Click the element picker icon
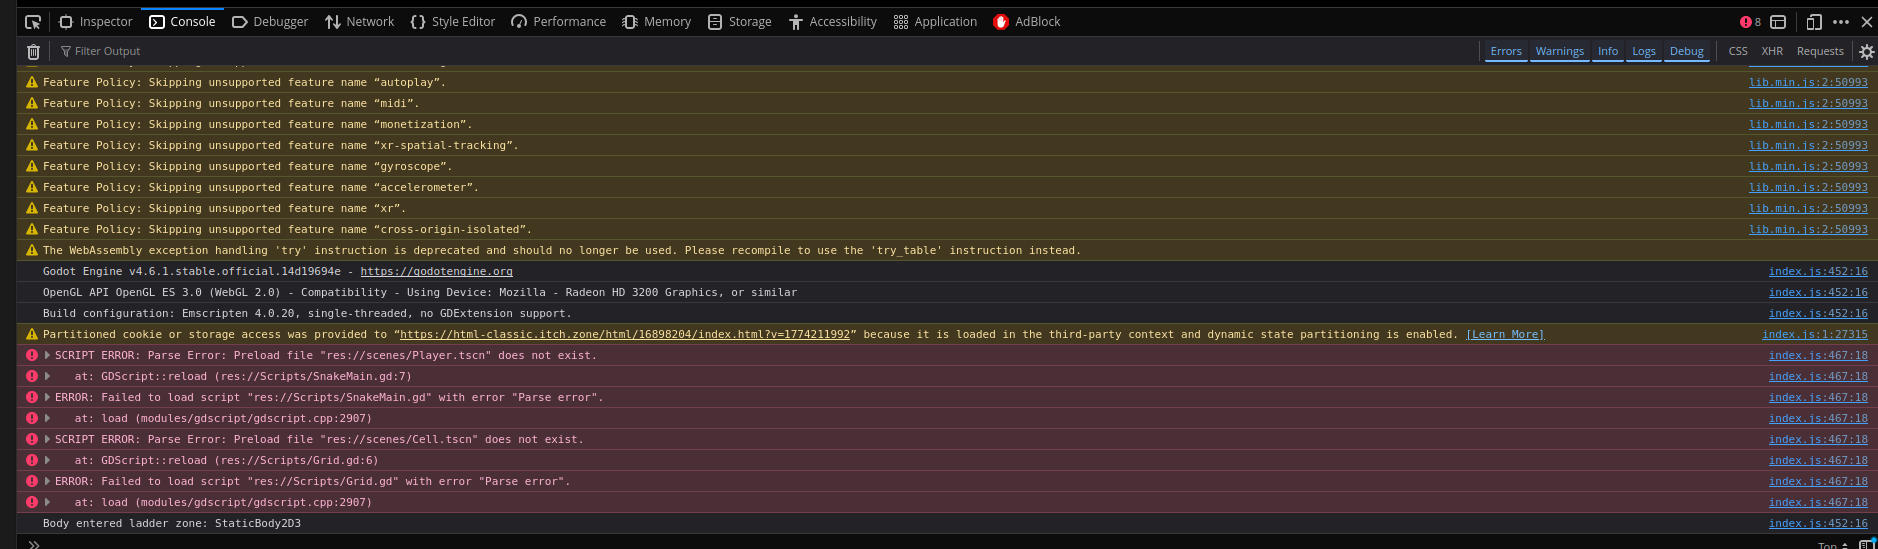1878x549 pixels. 33,22
